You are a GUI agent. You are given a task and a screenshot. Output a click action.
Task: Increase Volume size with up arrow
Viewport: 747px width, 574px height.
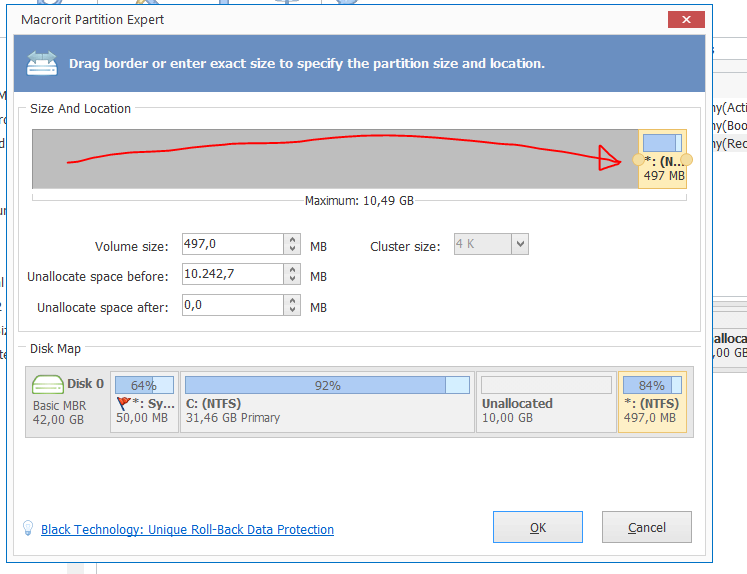click(292, 239)
